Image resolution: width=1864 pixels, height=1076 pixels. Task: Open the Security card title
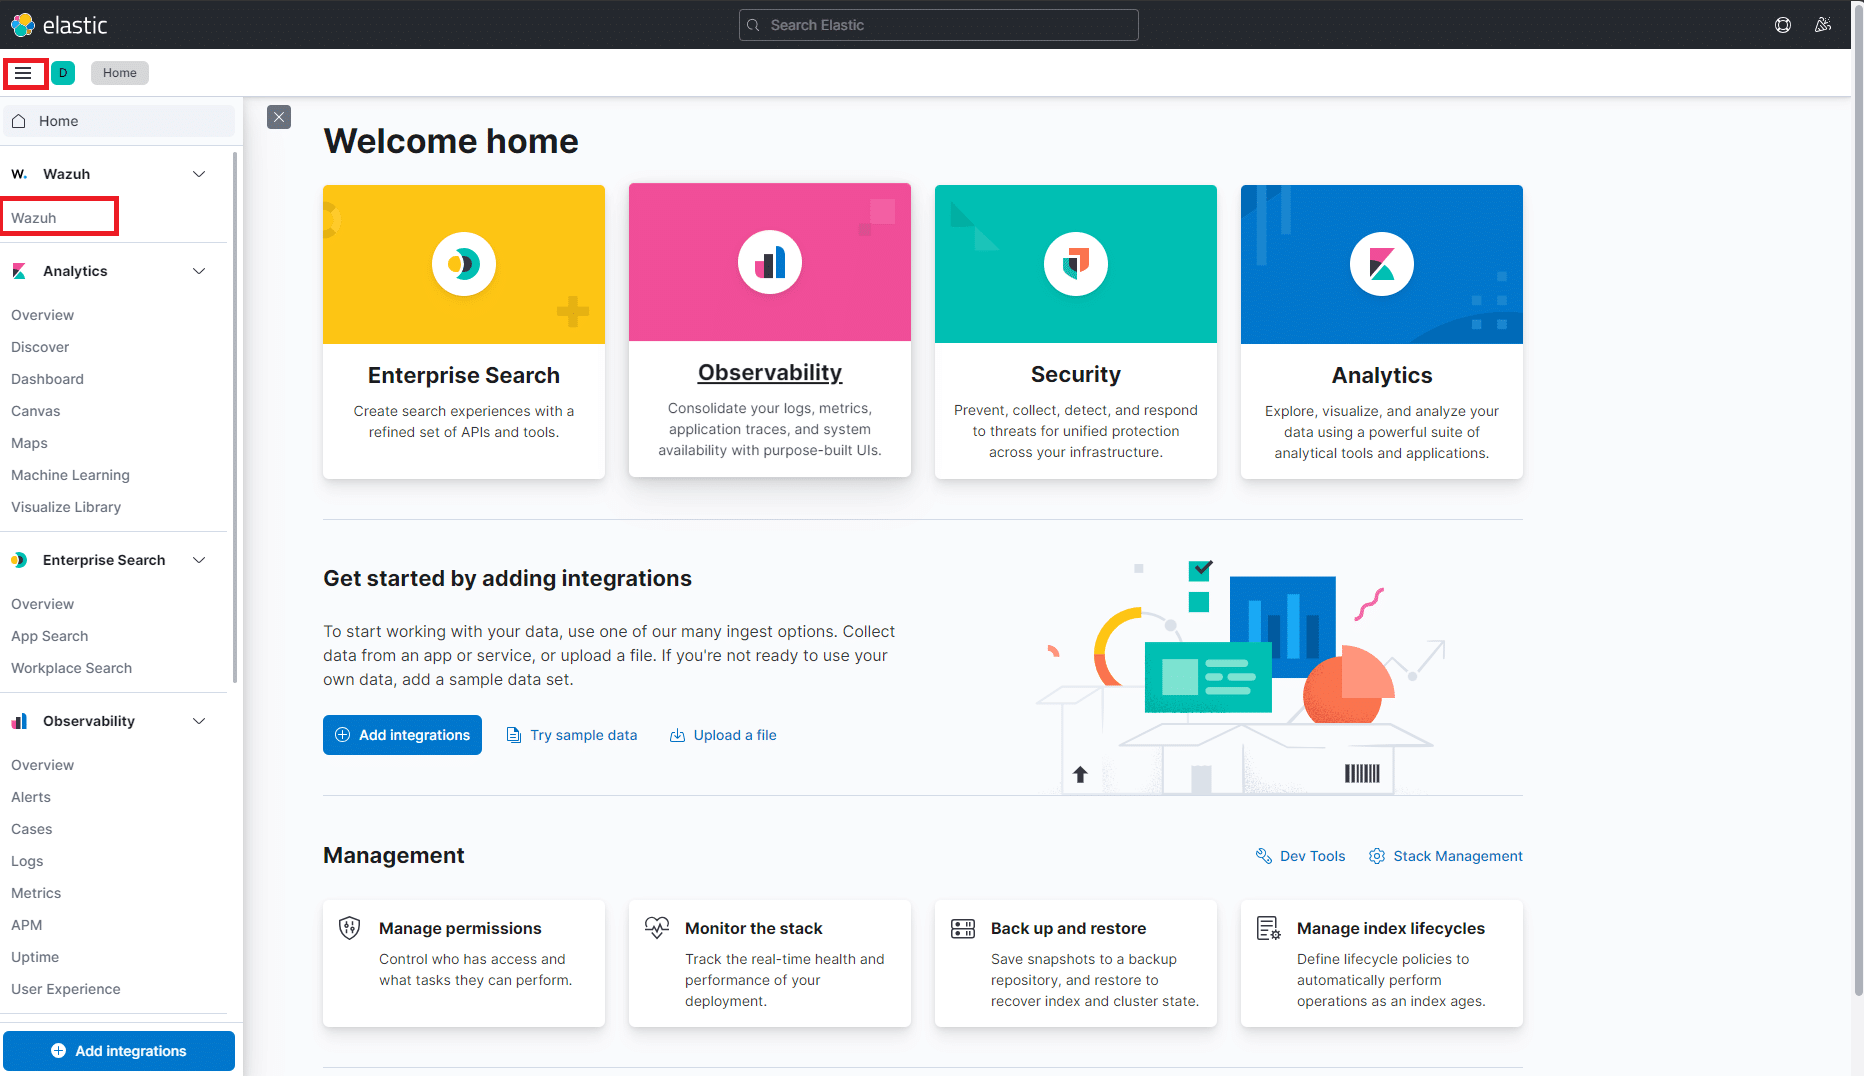1076,374
